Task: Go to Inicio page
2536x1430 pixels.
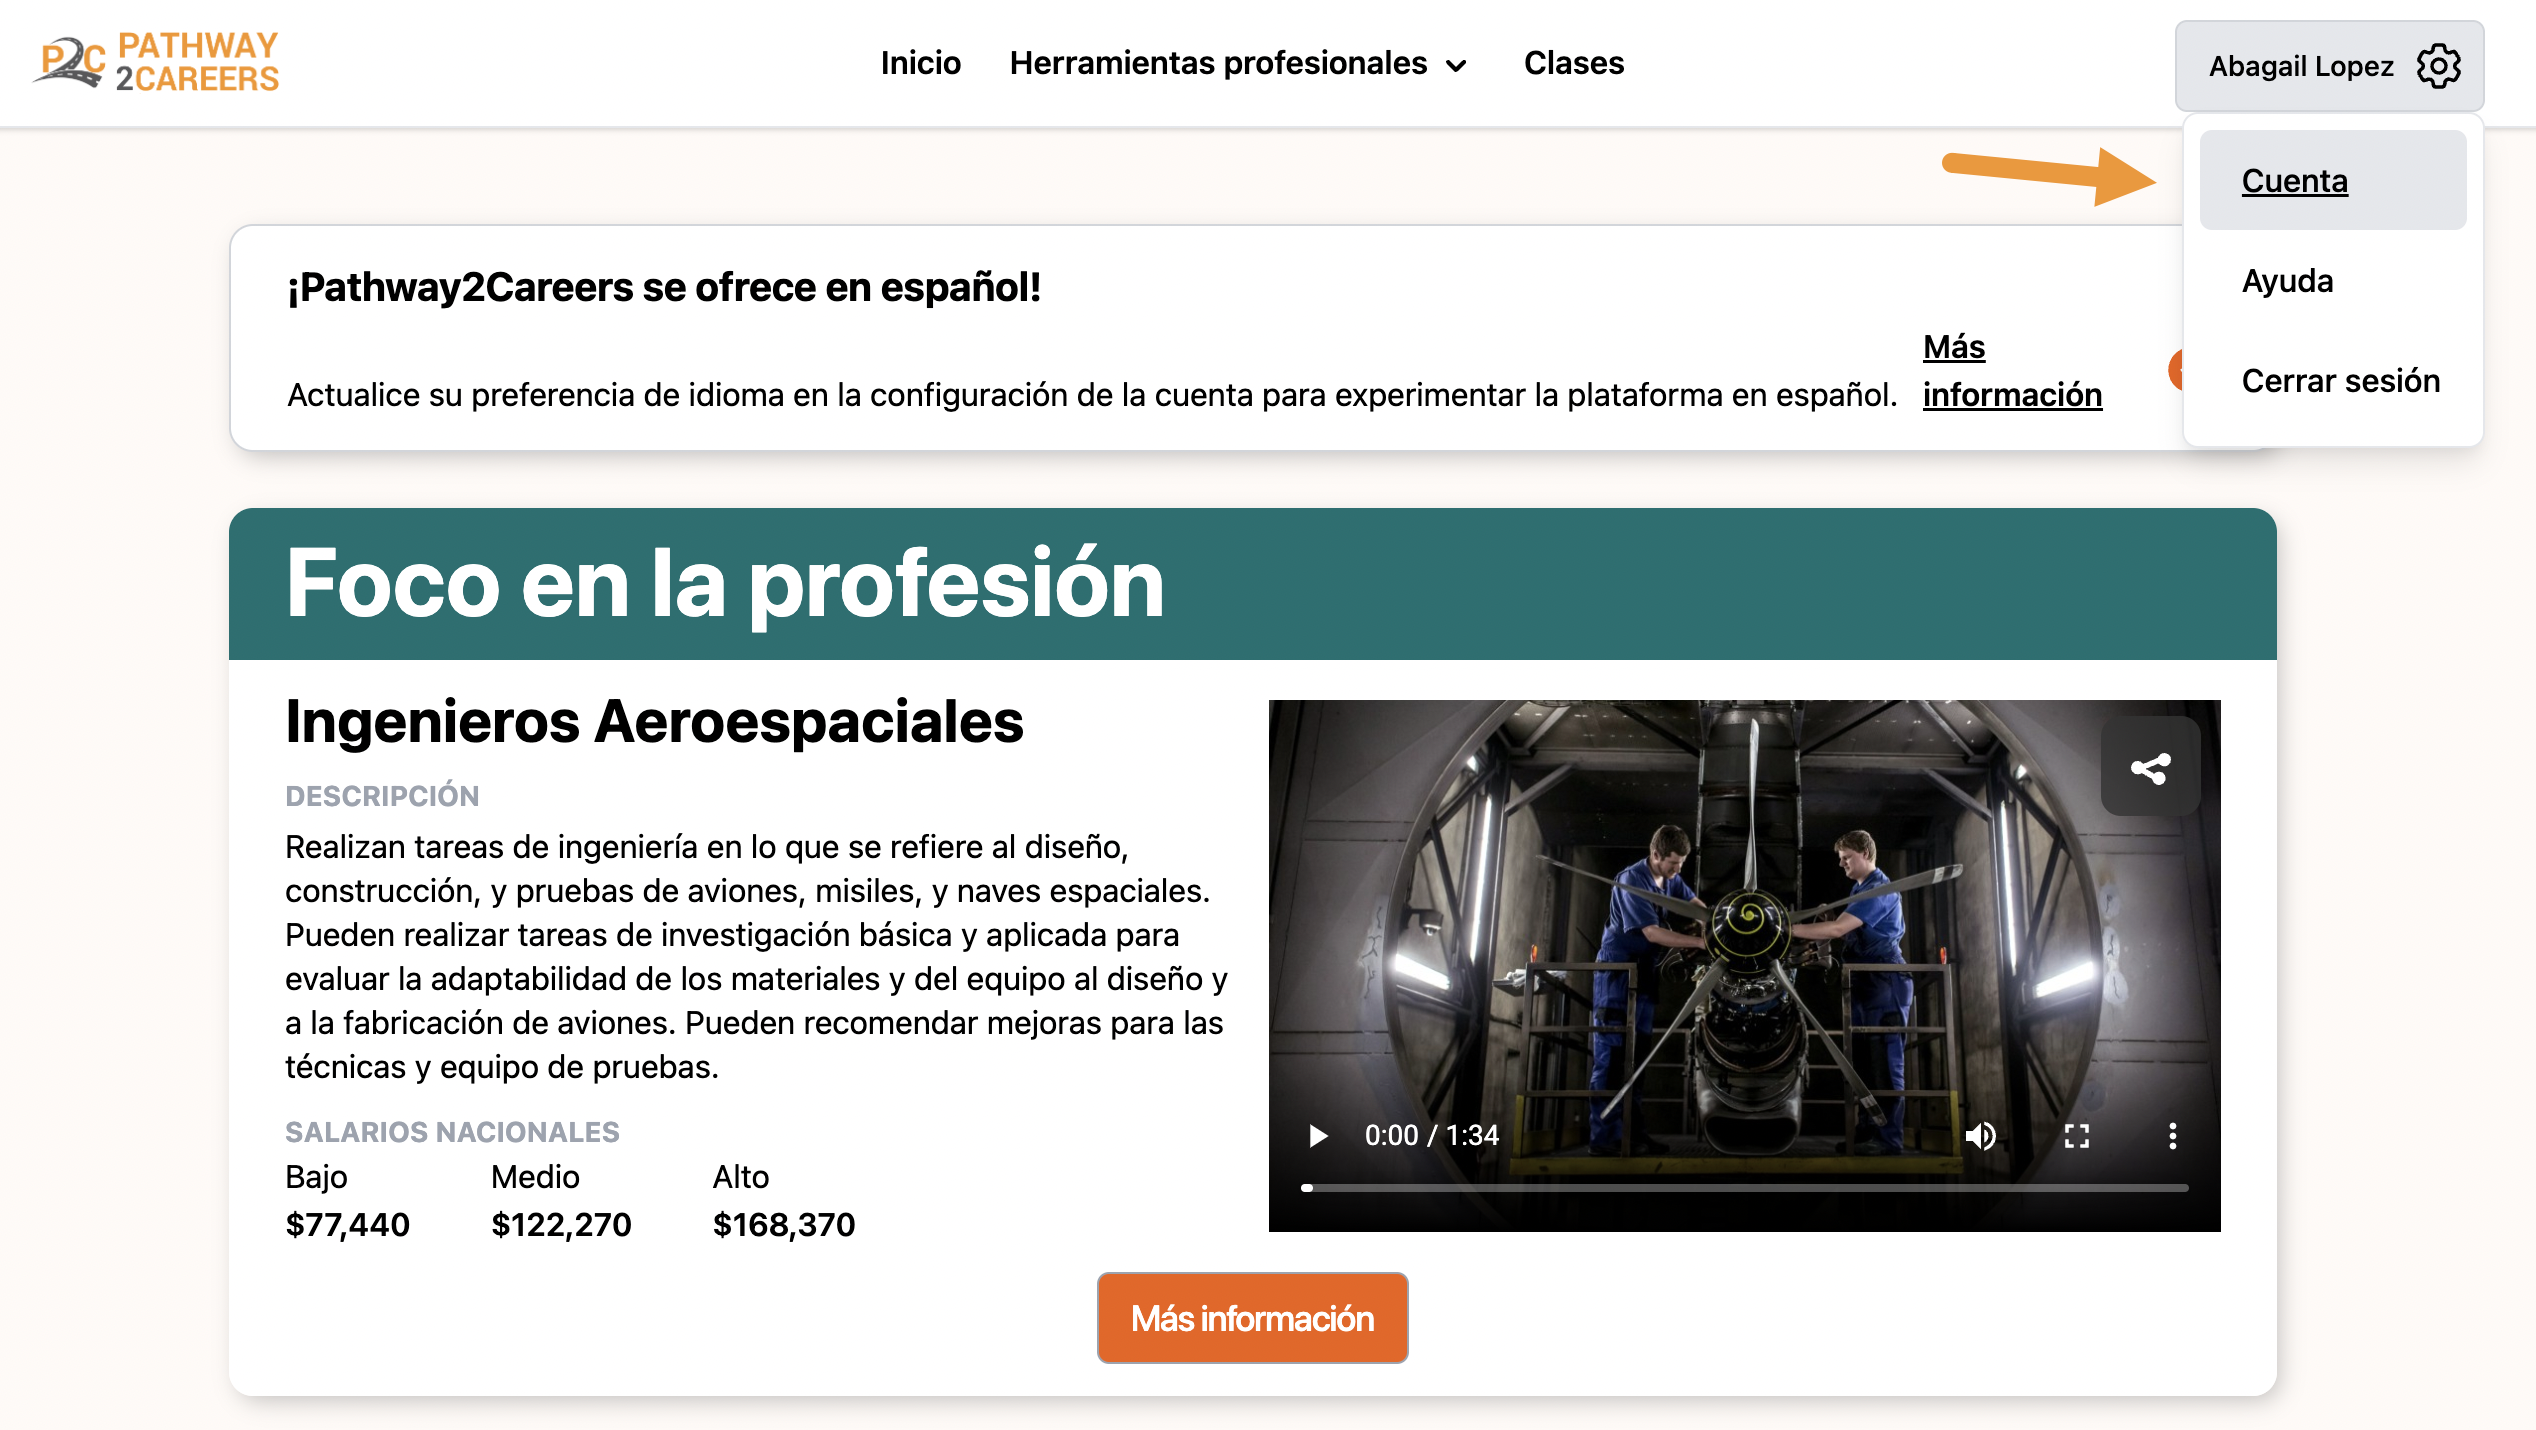Action: pyautogui.click(x=920, y=63)
